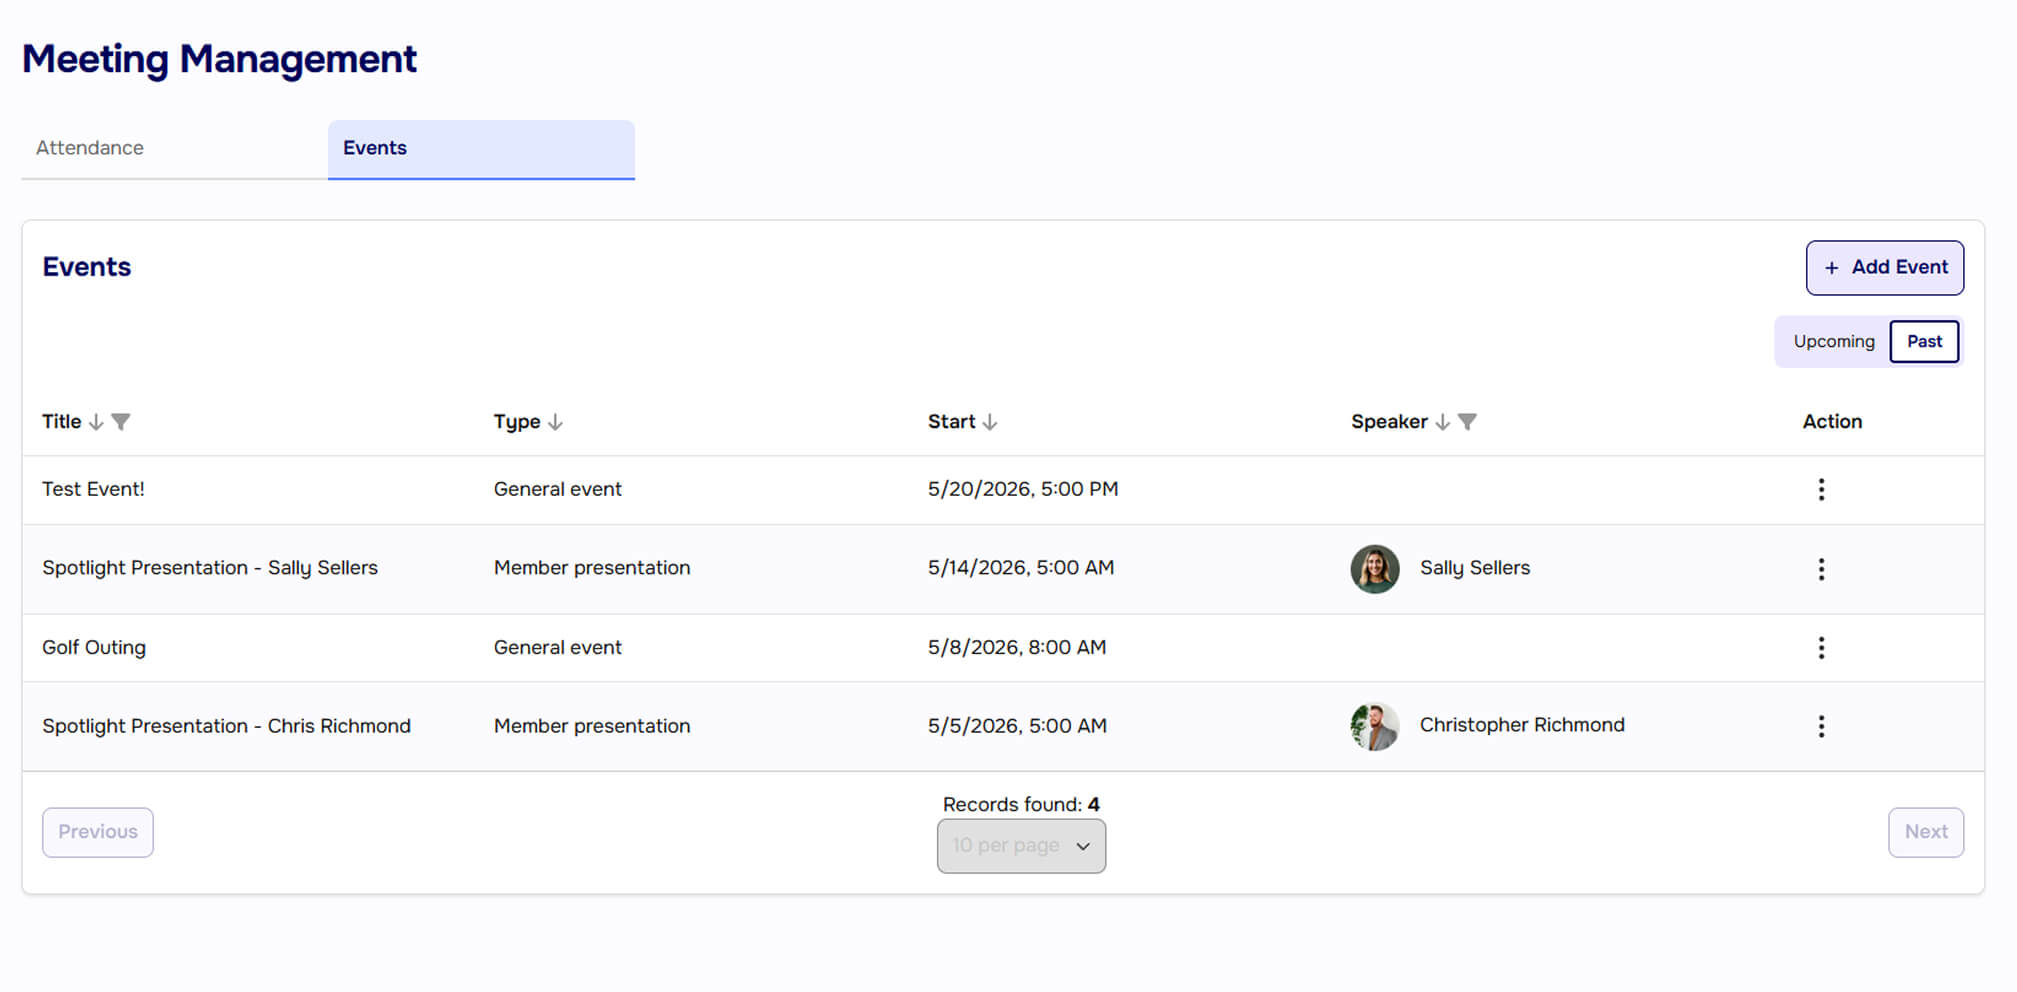Open the Speaker column filter

coord(1467,422)
